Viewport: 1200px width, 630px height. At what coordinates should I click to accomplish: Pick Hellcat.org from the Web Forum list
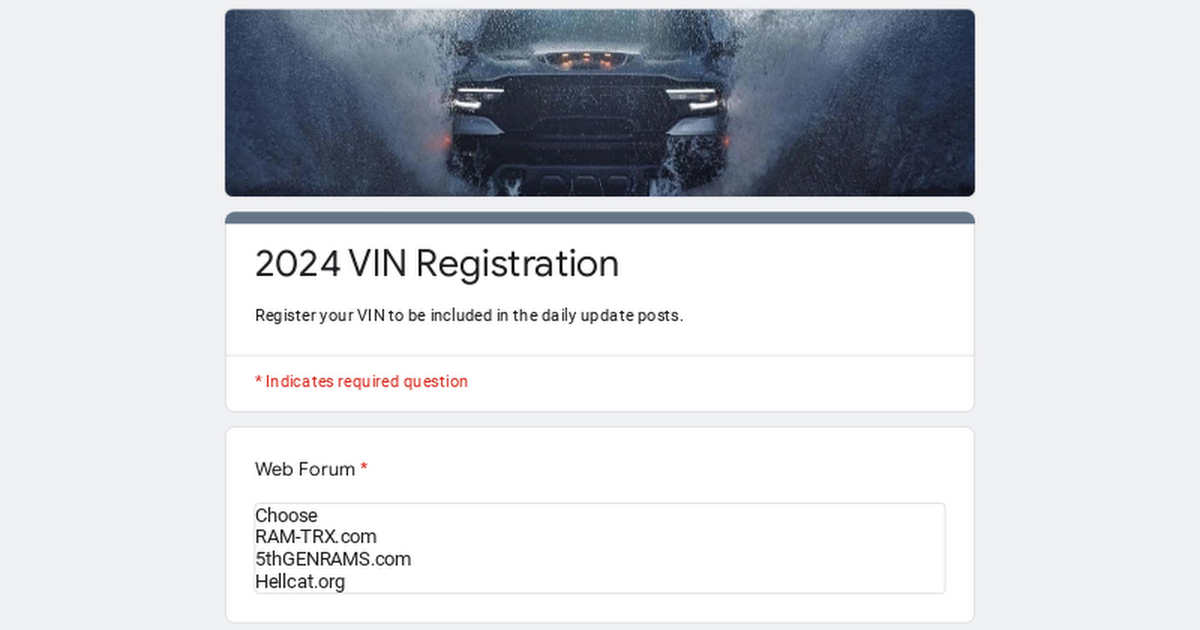300,581
